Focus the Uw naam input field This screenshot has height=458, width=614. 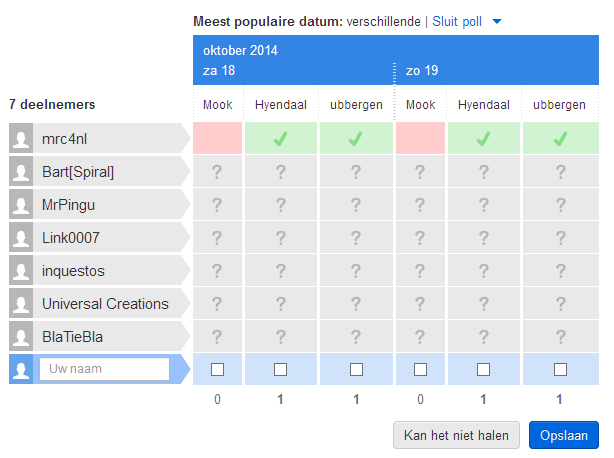click(104, 370)
